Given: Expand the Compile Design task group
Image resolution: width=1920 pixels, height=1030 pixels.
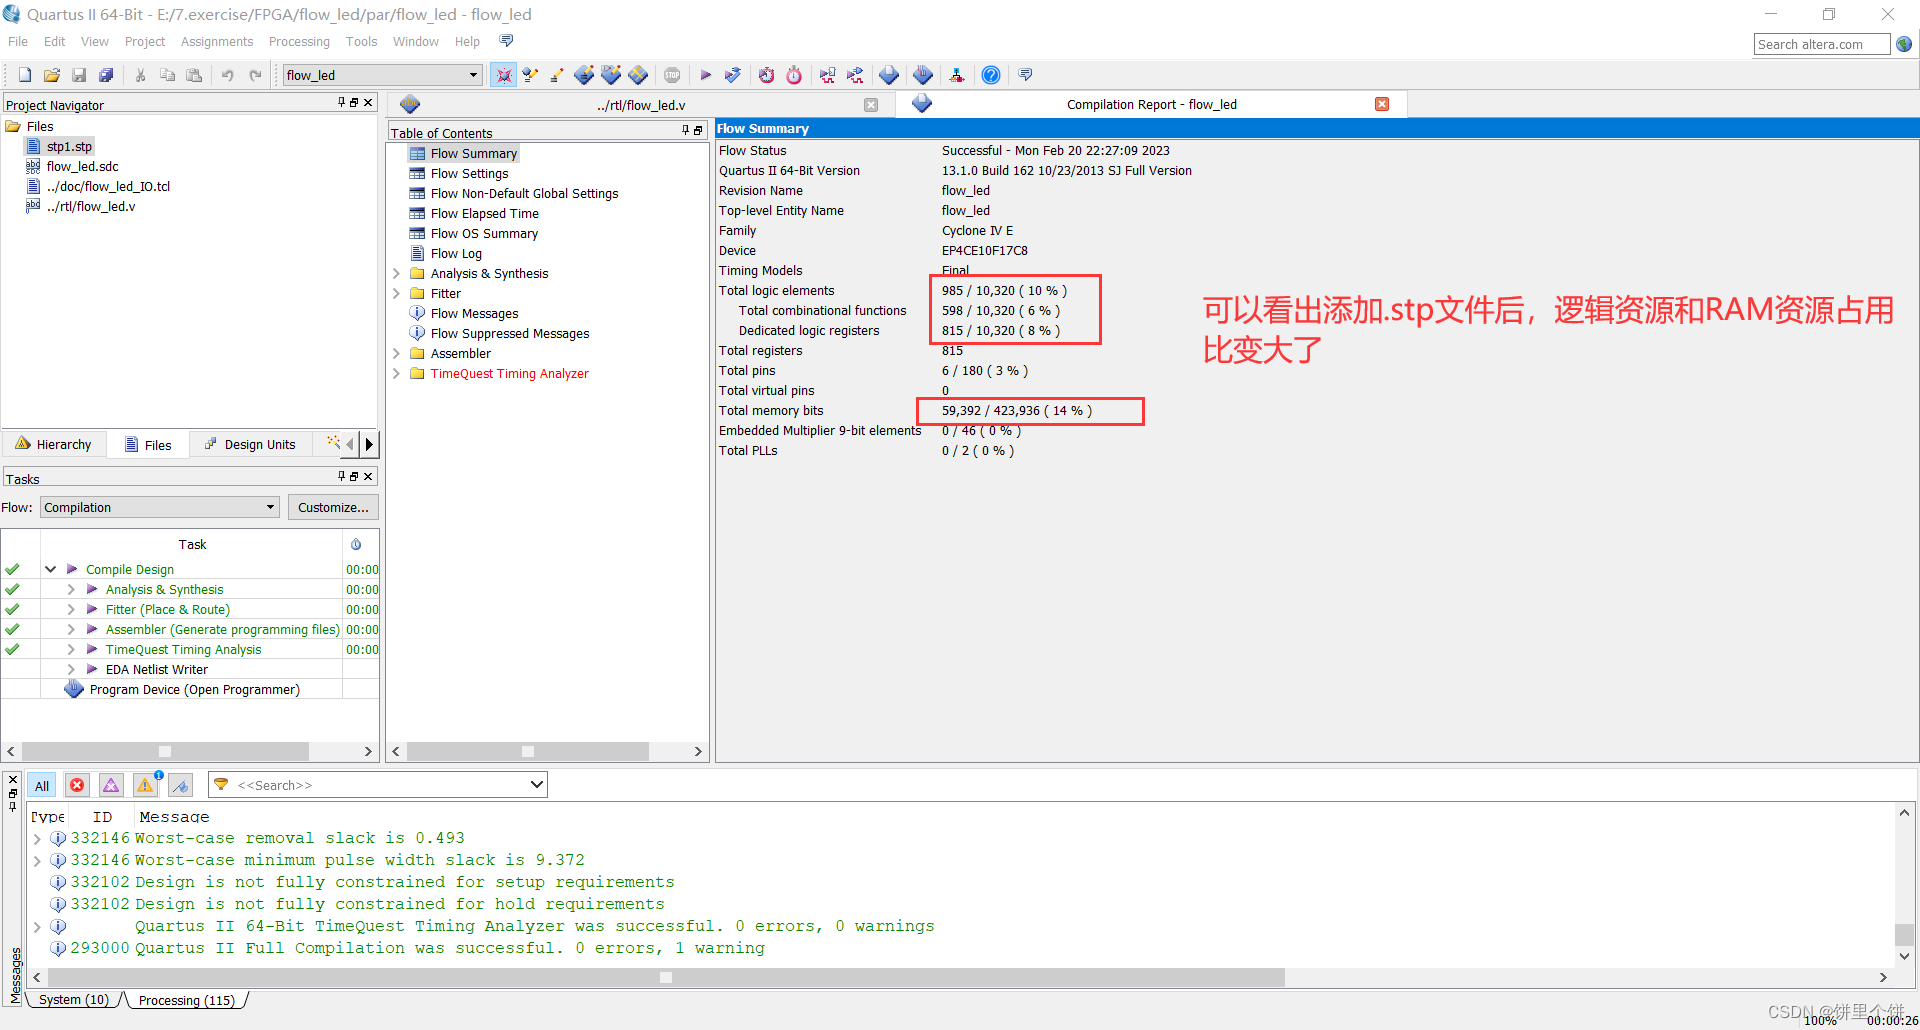Looking at the screenshot, I should tap(51, 569).
